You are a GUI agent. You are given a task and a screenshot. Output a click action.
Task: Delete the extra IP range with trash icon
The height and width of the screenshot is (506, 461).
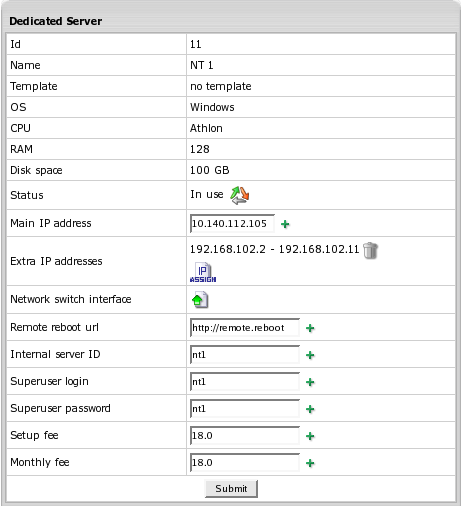click(370, 250)
